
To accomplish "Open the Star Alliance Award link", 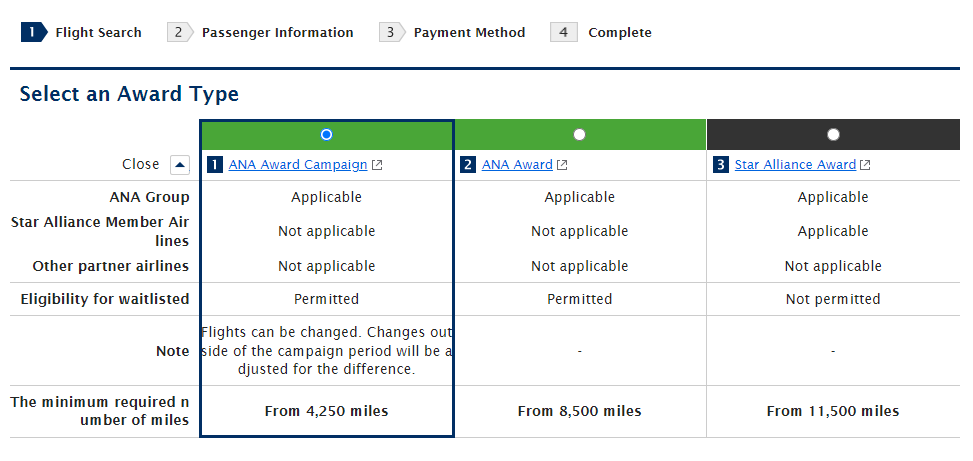I will (795, 165).
